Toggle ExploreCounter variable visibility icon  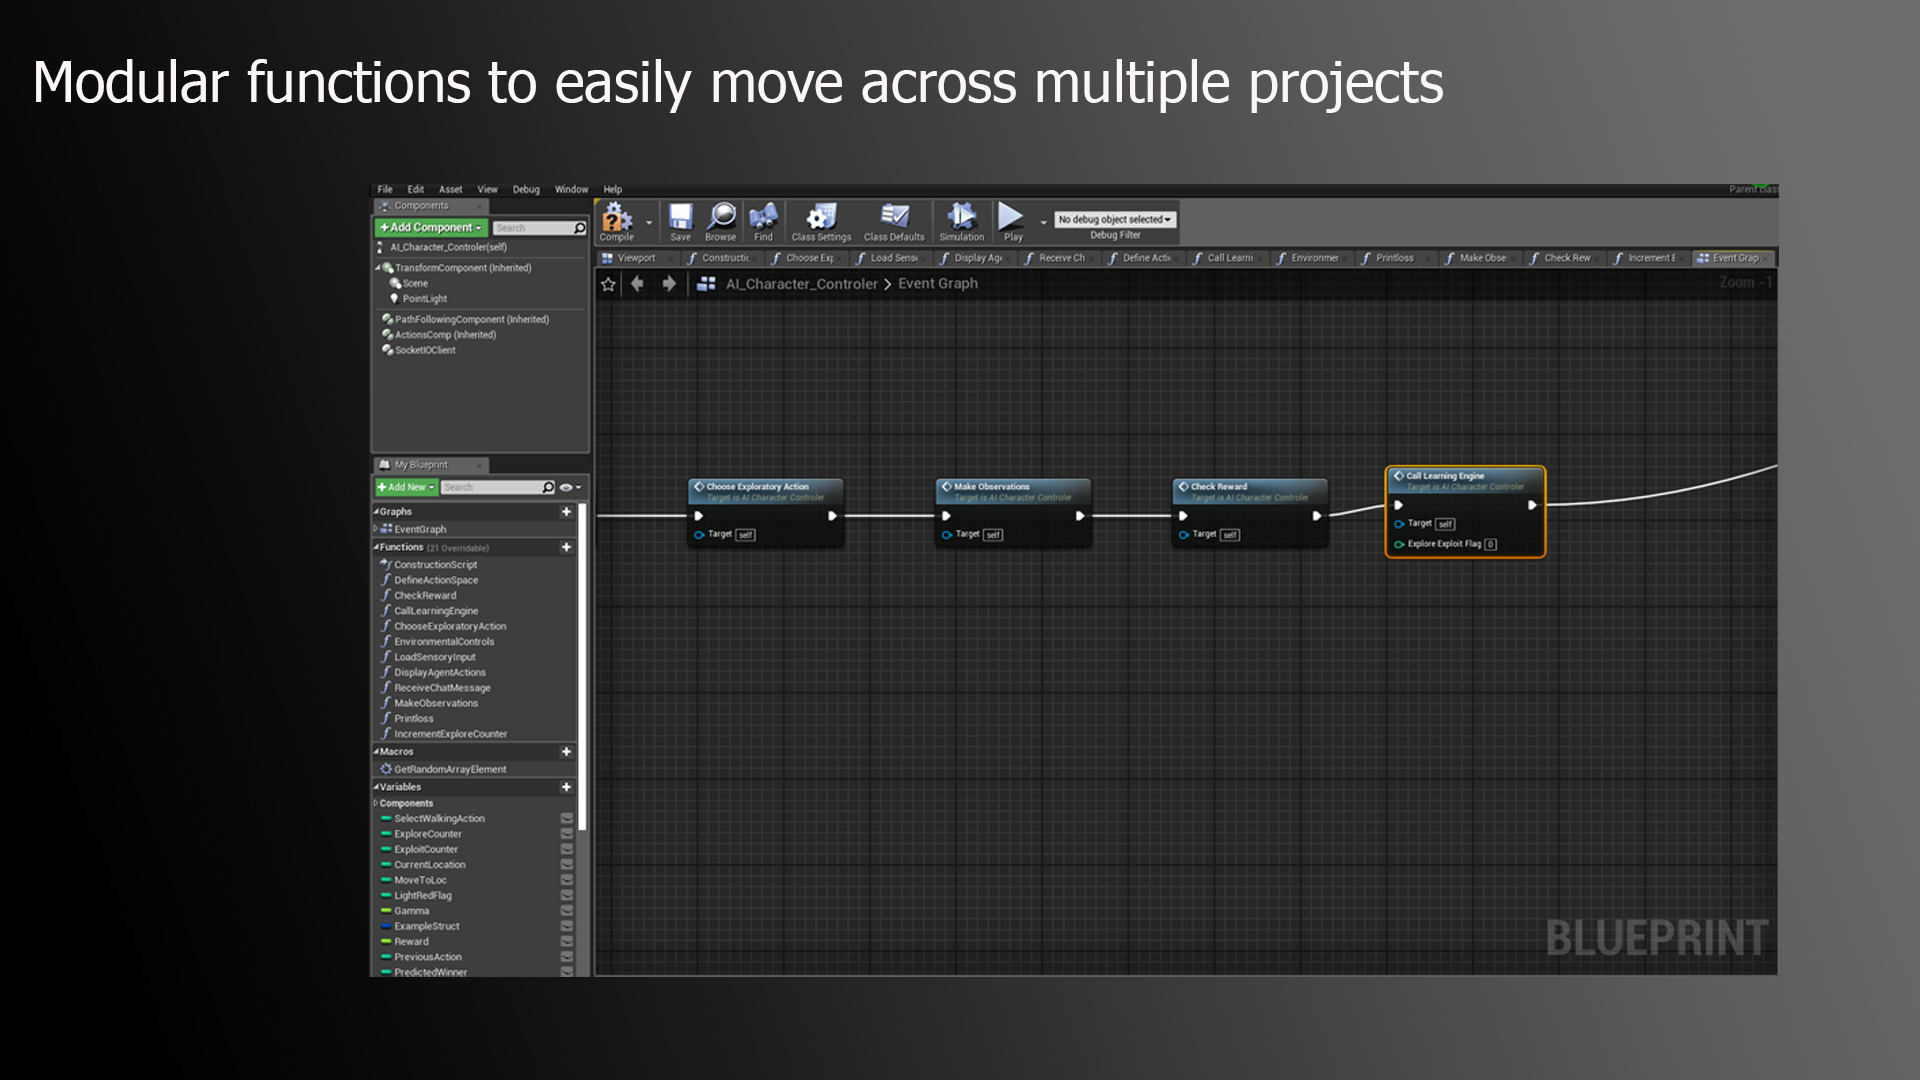(567, 834)
